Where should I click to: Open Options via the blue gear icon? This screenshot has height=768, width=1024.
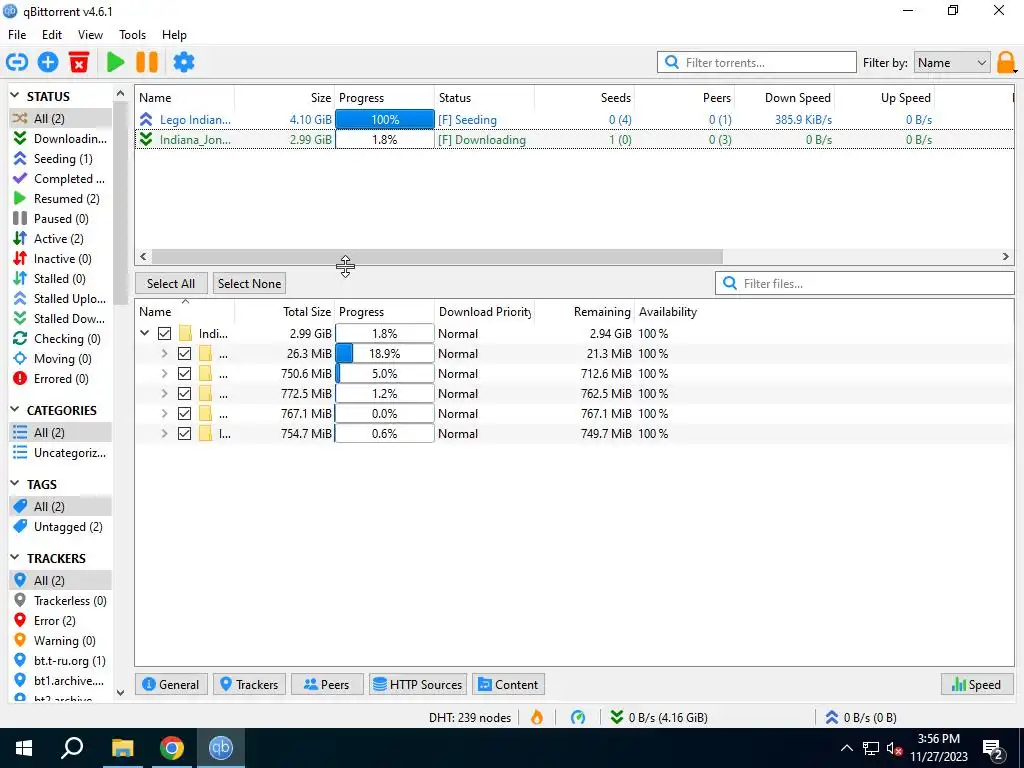(184, 62)
